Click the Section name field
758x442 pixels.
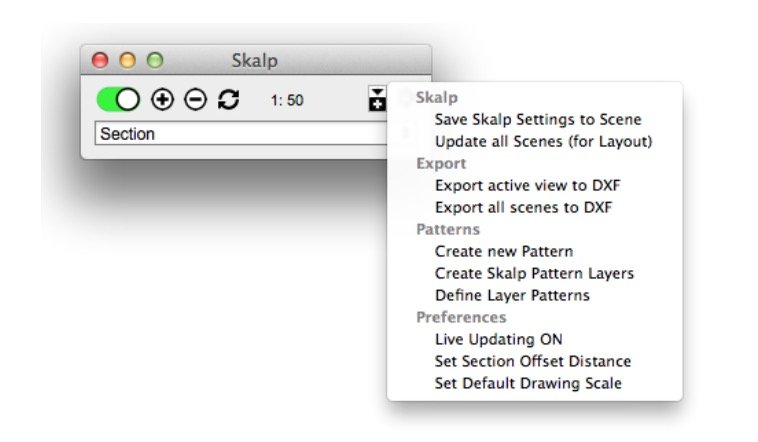pos(240,133)
